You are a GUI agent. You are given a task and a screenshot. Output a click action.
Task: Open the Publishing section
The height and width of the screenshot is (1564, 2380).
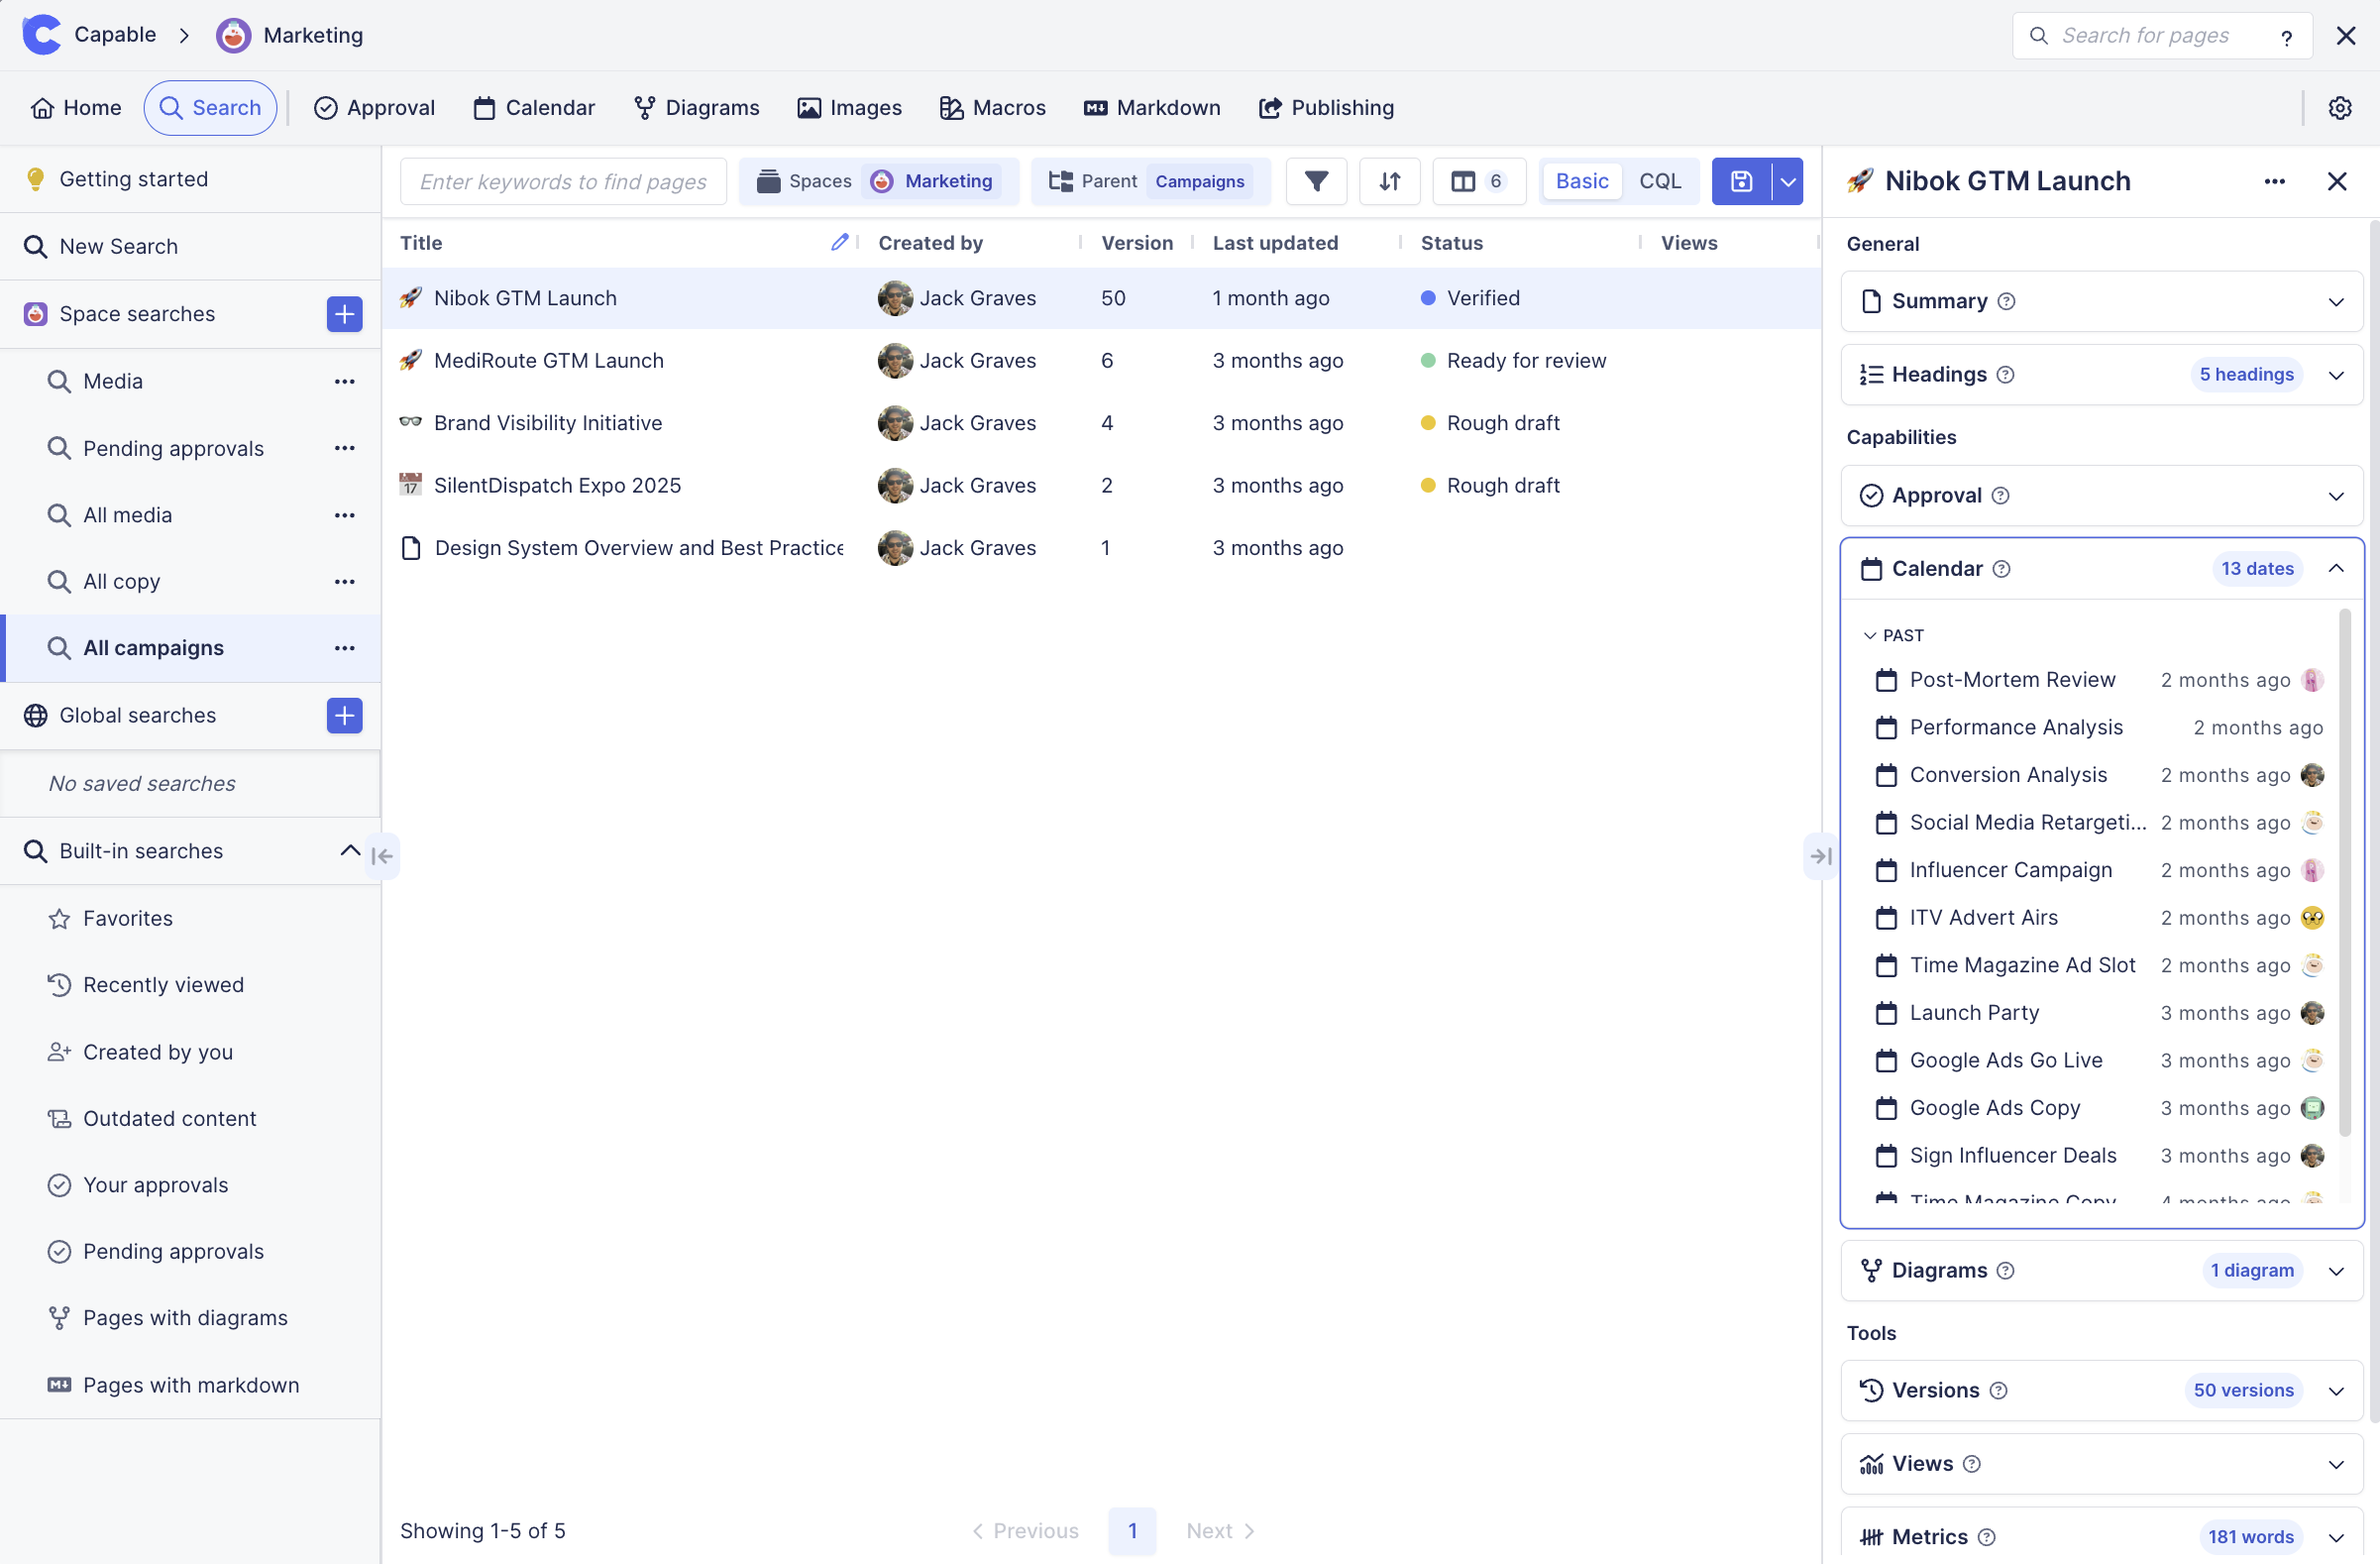pyautogui.click(x=1327, y=107)
